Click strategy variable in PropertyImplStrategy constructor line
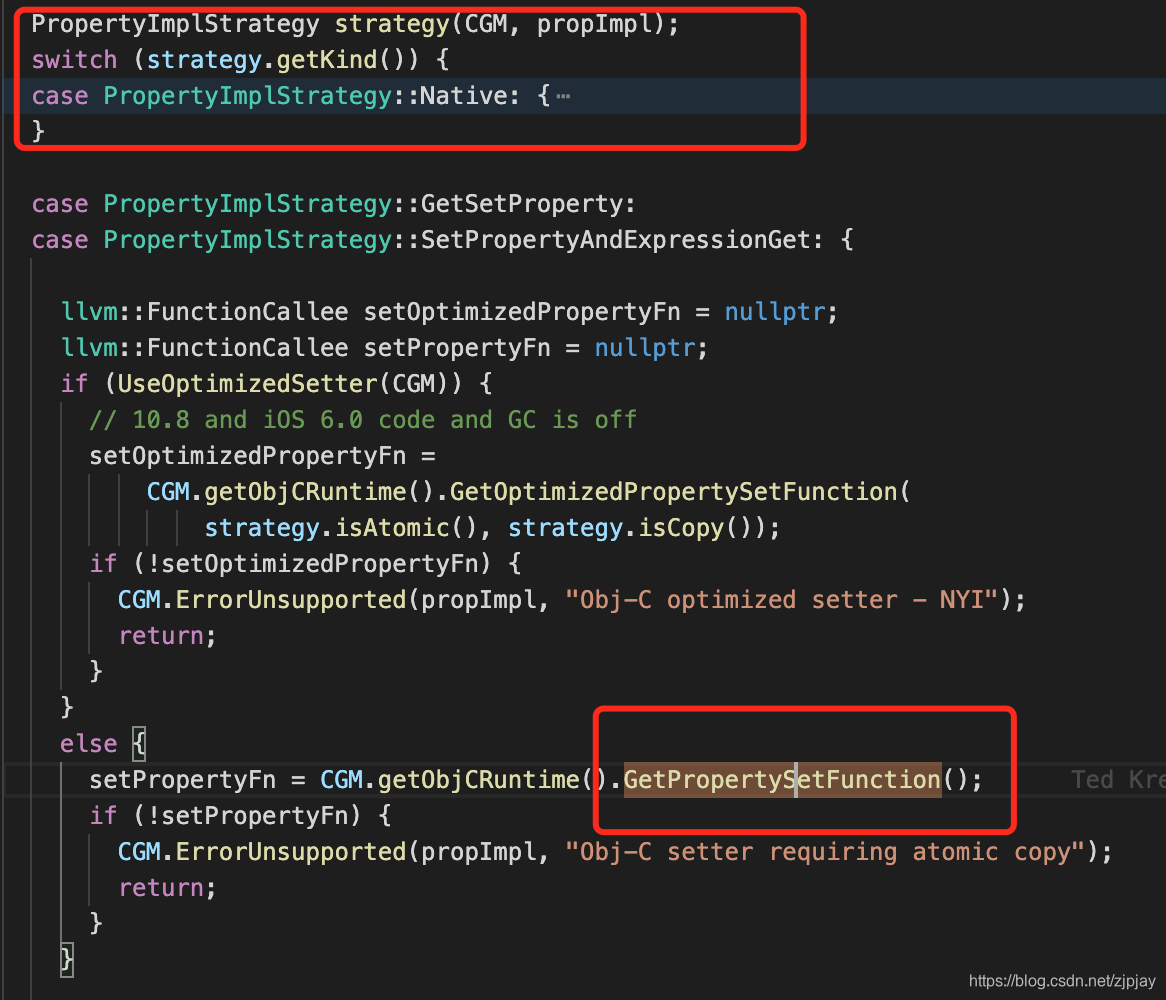 point(392,24)
